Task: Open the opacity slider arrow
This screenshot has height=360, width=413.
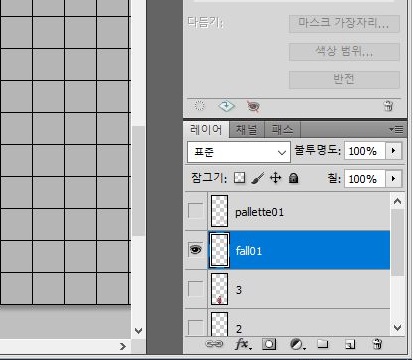Action: (394, 151)
